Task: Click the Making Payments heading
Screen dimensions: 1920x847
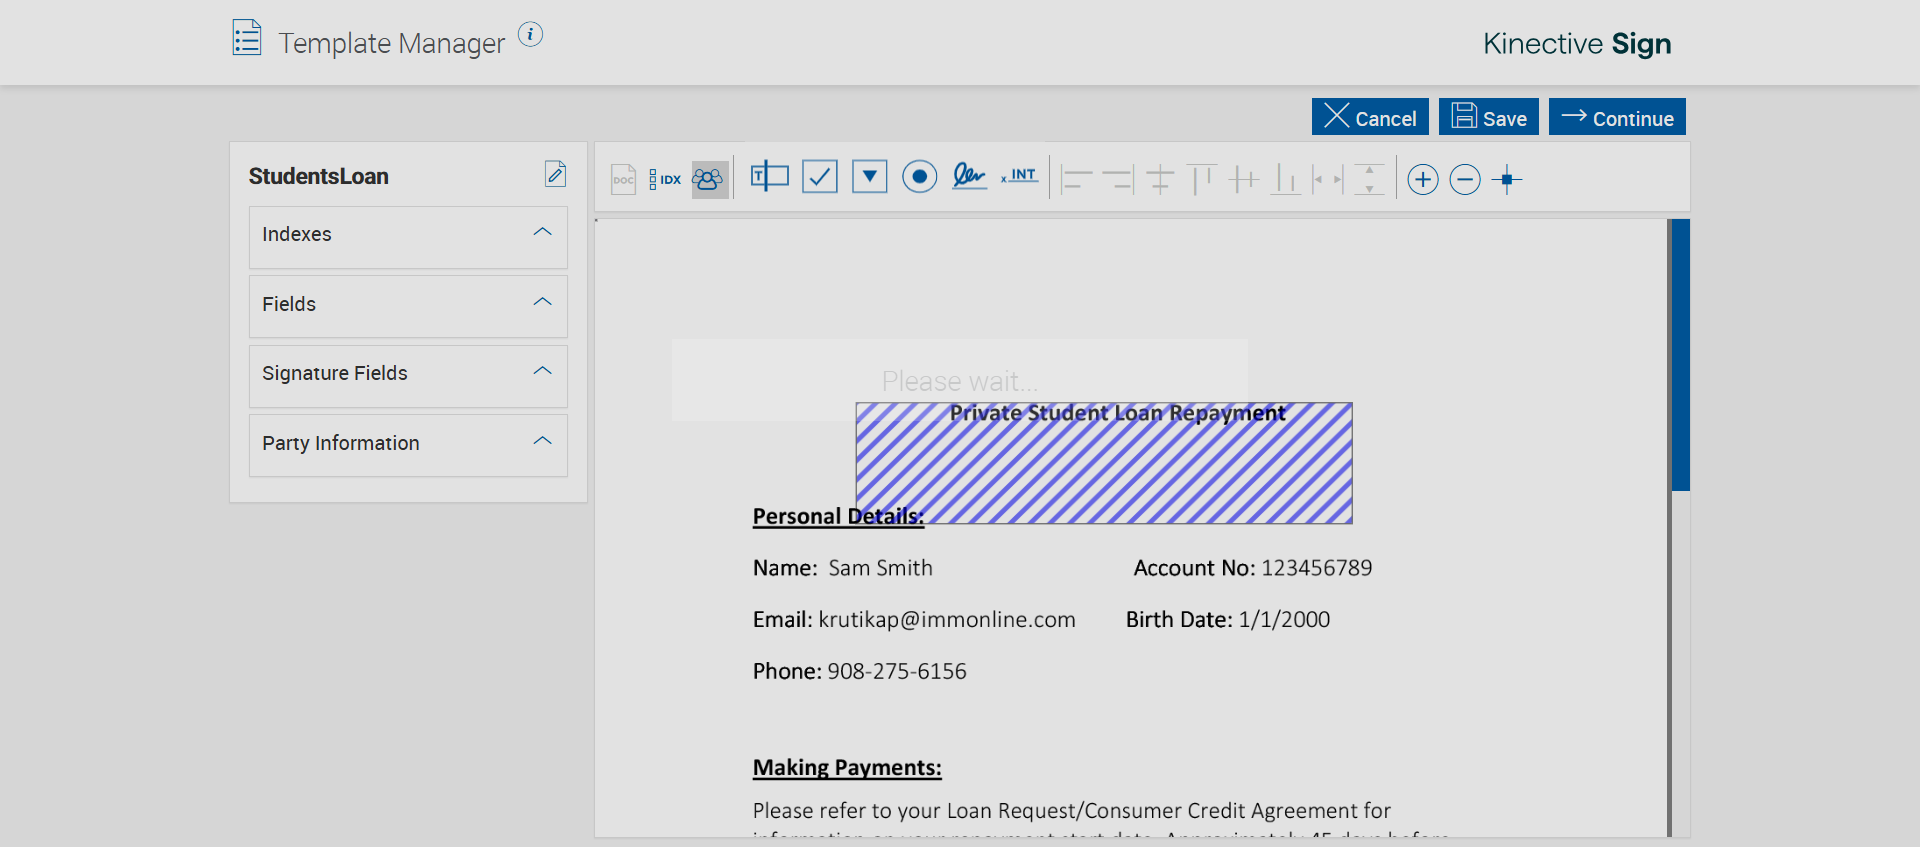Action: [847, 767]
